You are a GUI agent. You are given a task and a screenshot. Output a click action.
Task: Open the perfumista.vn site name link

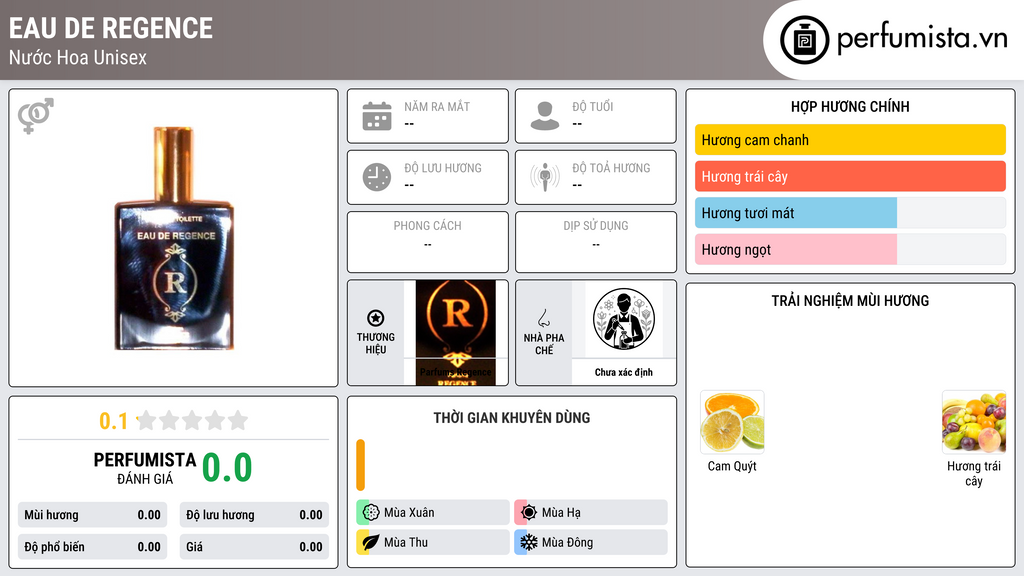(922, 38)
